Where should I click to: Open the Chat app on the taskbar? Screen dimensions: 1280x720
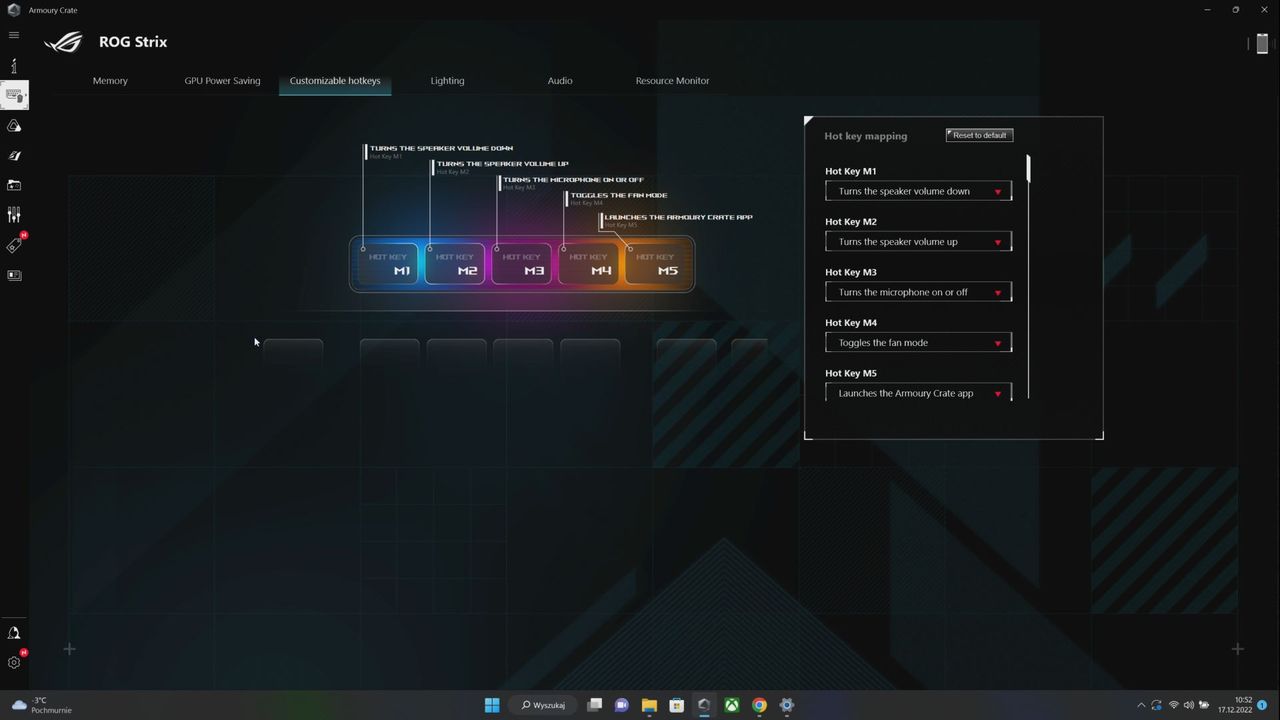(x=621, y=705)
